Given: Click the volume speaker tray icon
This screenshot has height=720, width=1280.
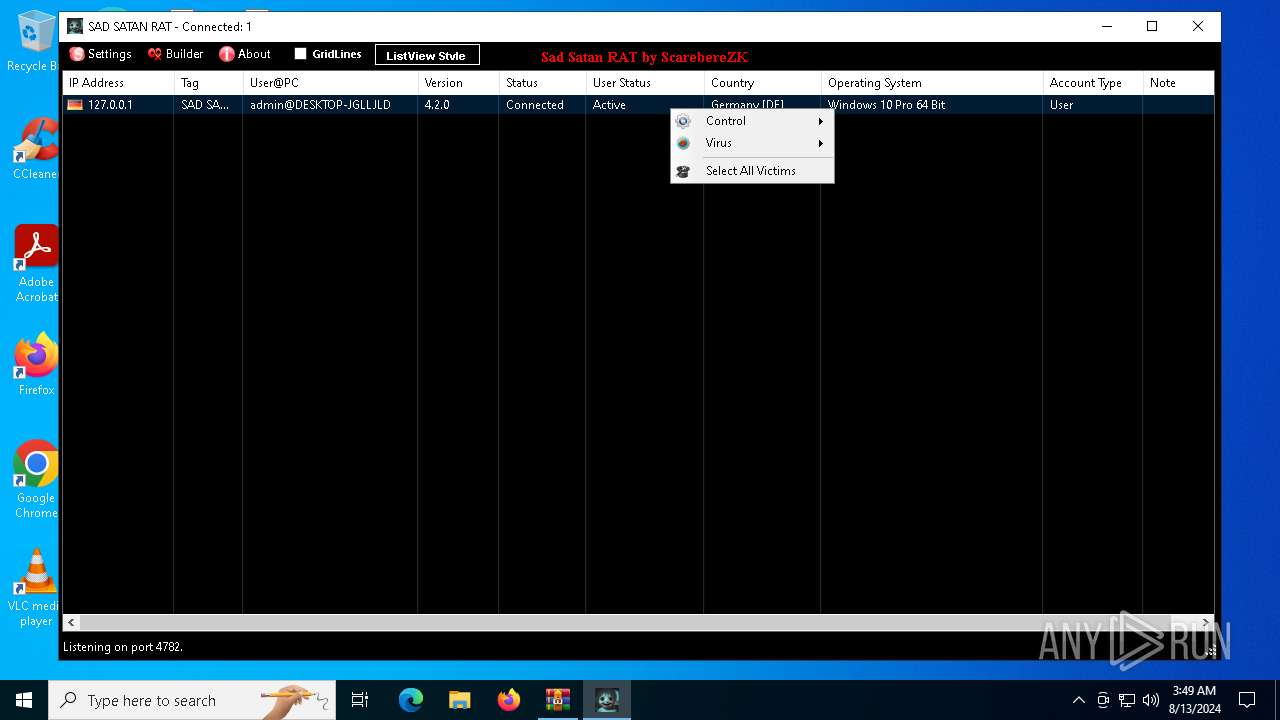Looking at the screenshot, I should 1151,700.
